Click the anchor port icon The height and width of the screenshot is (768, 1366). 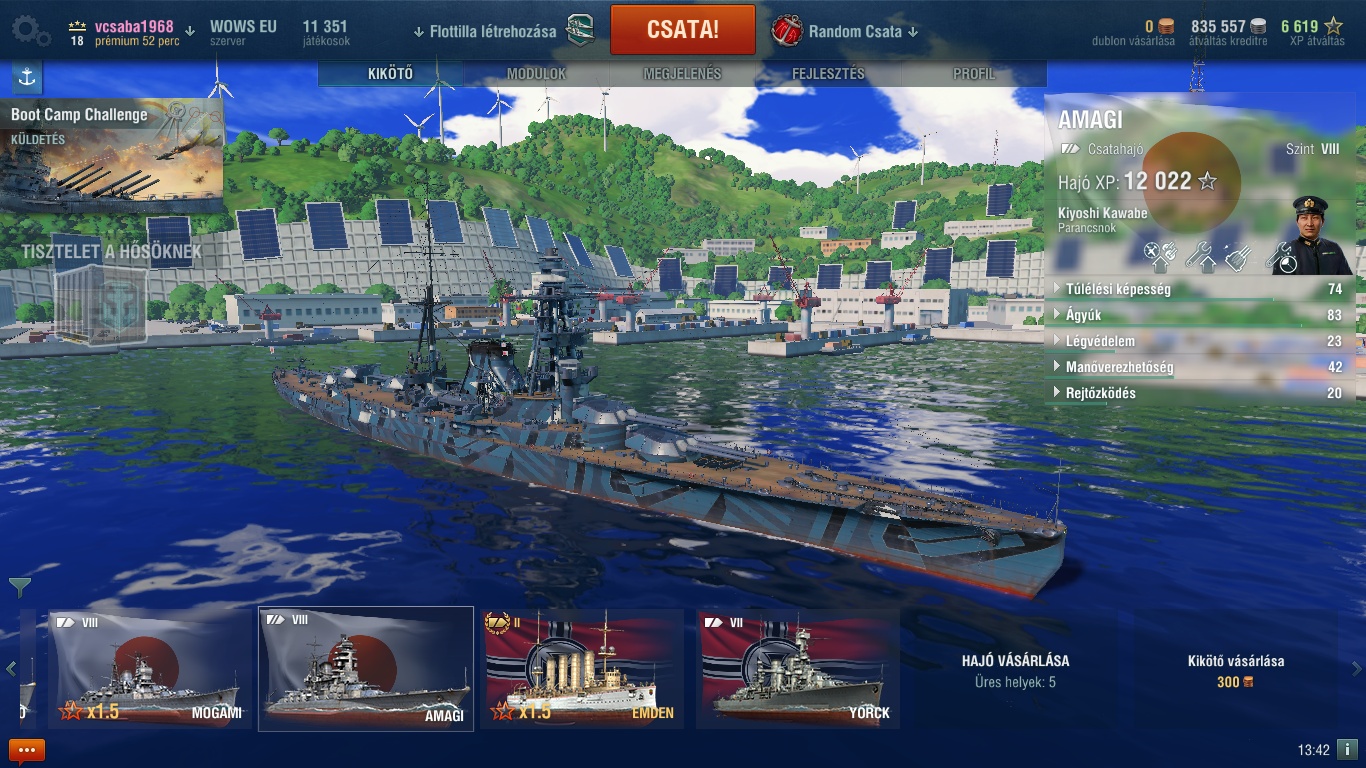tap(27, 78)
